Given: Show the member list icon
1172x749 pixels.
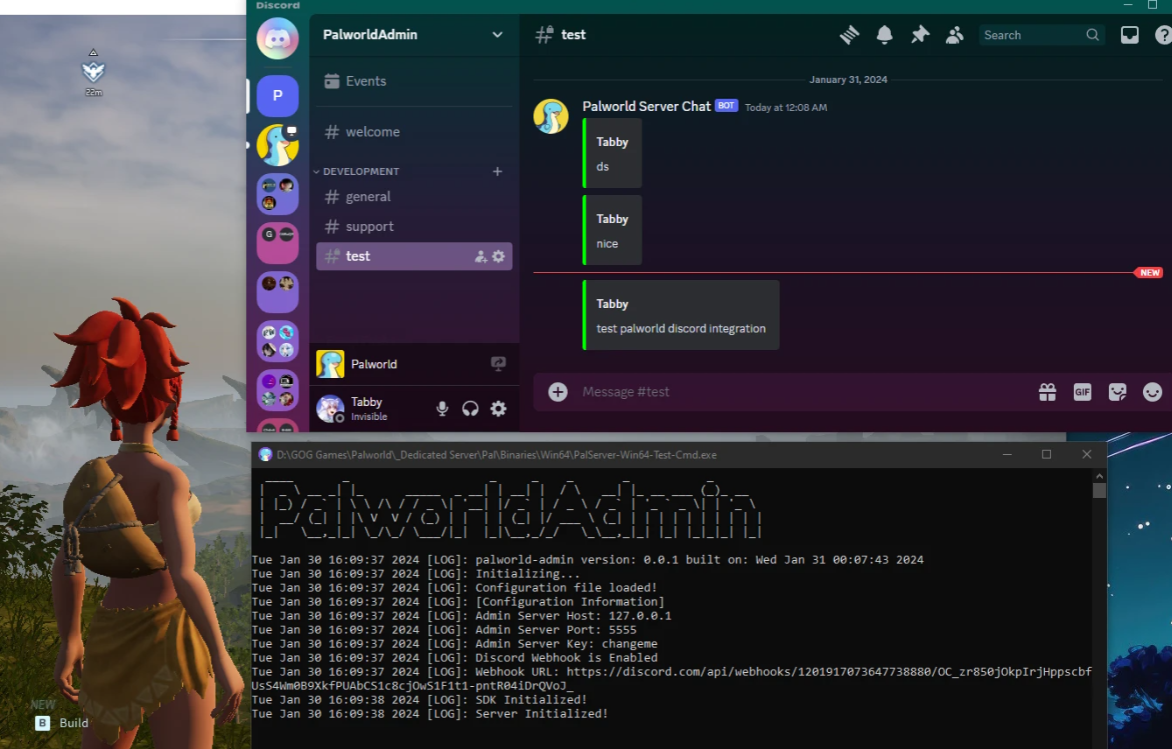Looking at the screenshot, I should [x=954, y=35].
